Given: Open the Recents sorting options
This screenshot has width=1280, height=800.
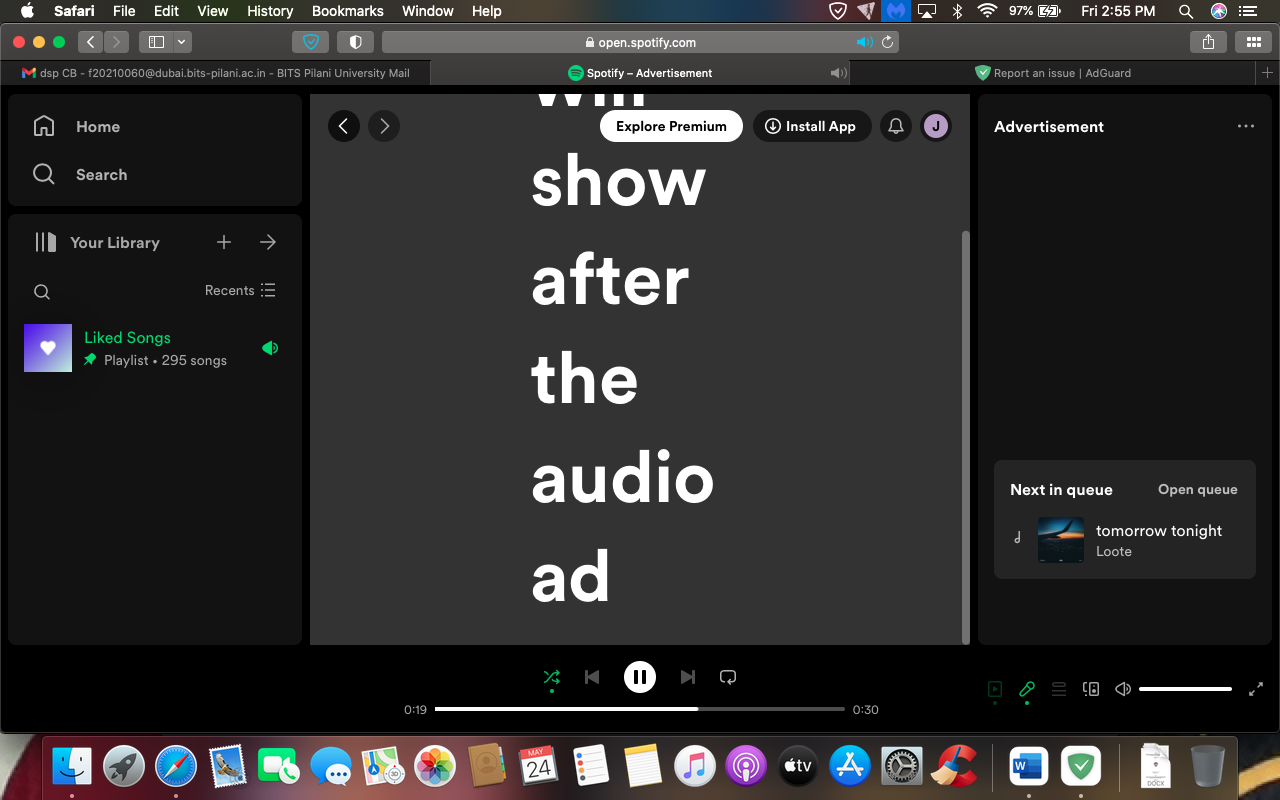Looking at the screenshot, I should click(240, 290).
